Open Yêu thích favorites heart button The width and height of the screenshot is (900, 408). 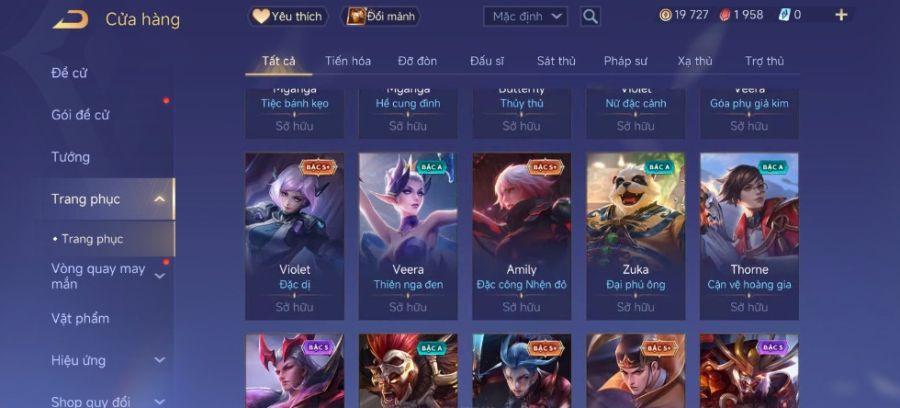(x=288, y=16)
